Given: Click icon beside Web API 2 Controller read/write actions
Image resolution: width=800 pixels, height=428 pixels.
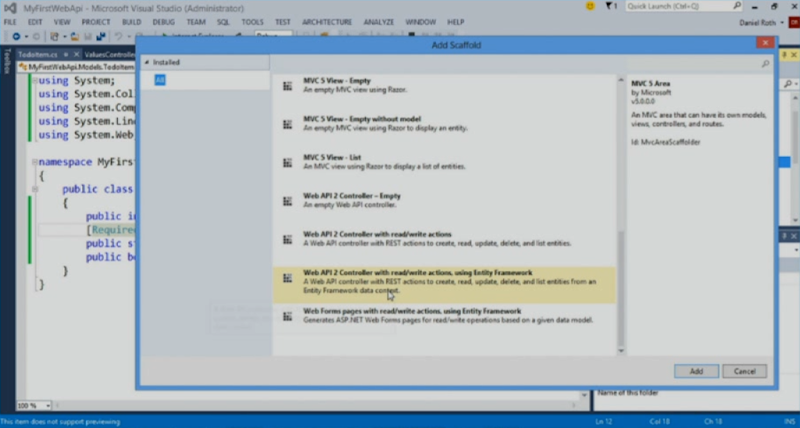Looking at the screenshot, I should pyautogui.click(x=288, y=239).
